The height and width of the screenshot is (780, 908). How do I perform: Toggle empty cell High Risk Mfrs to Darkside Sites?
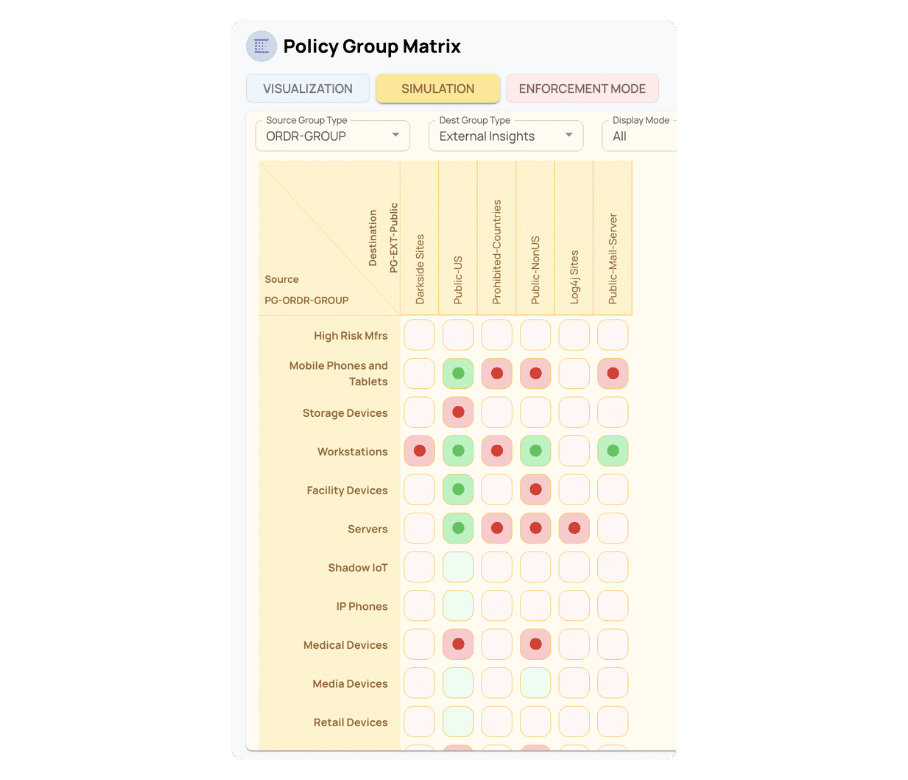[419, 335]
